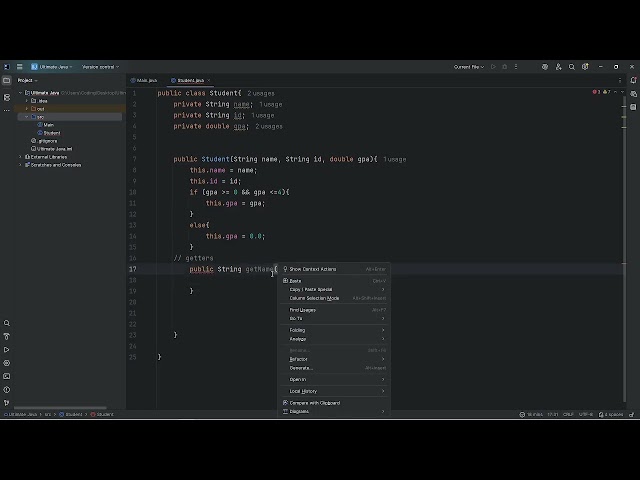Choose Find Usages in context menu
This screenshot has width=640, height=480.
tap(334, 310)
